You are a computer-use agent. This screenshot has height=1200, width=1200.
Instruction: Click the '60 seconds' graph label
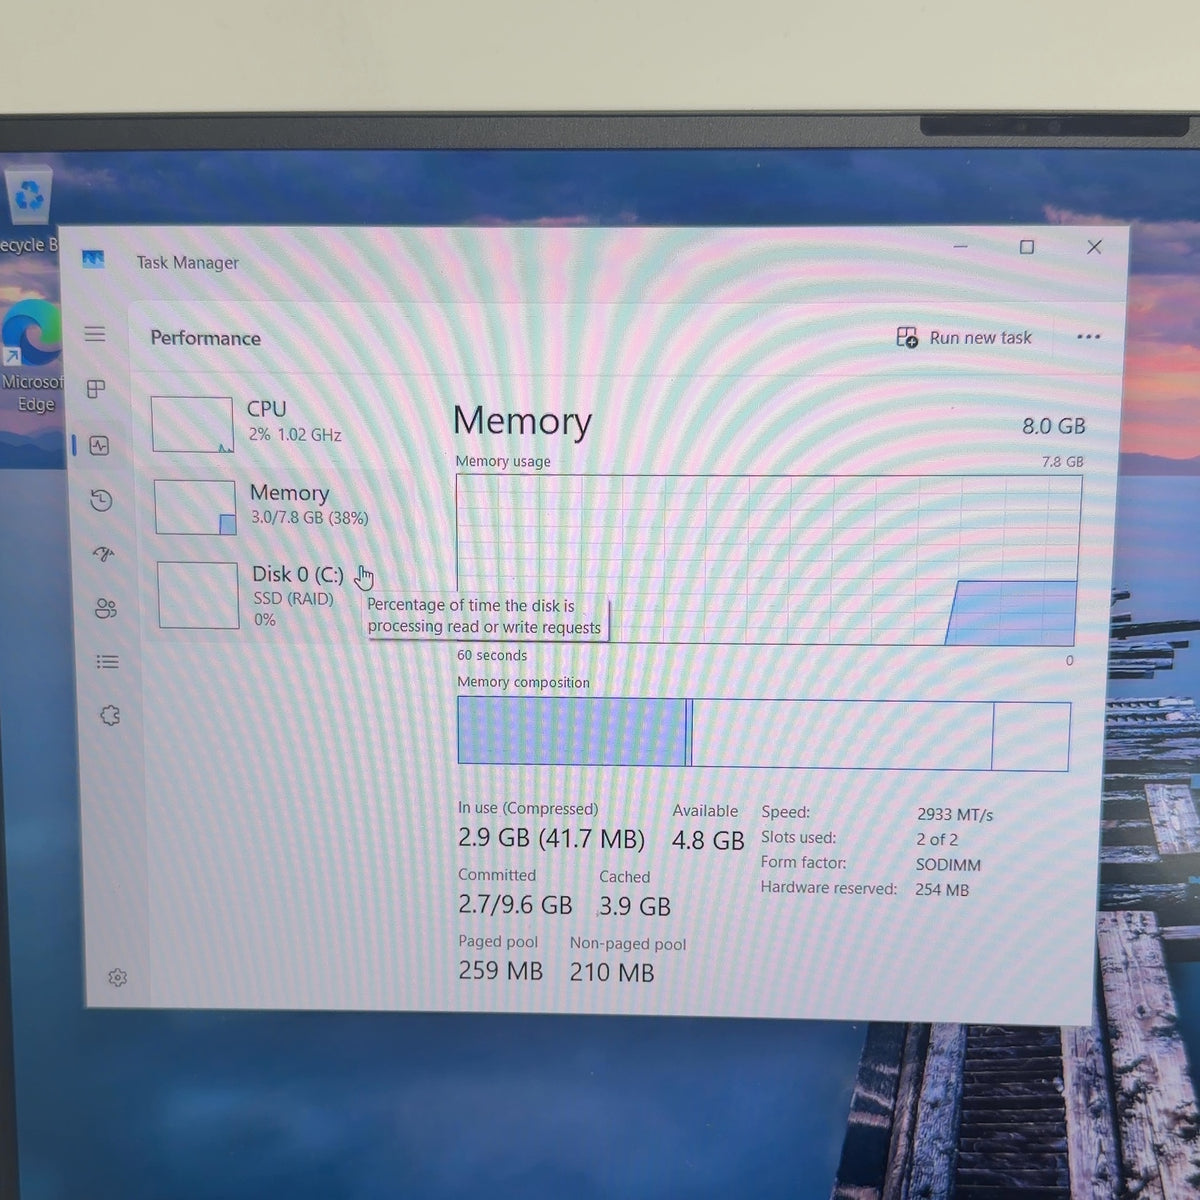(x=492, y=655)
